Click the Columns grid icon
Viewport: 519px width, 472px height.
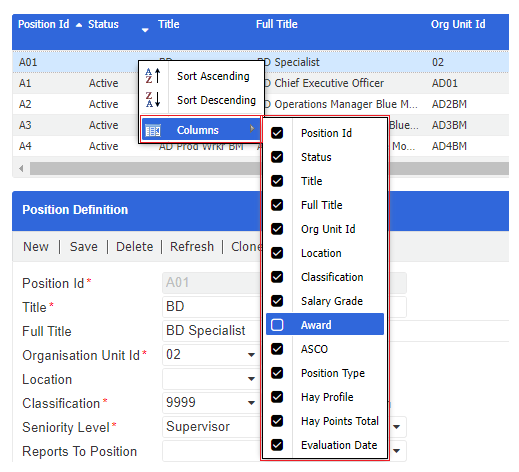153,130
